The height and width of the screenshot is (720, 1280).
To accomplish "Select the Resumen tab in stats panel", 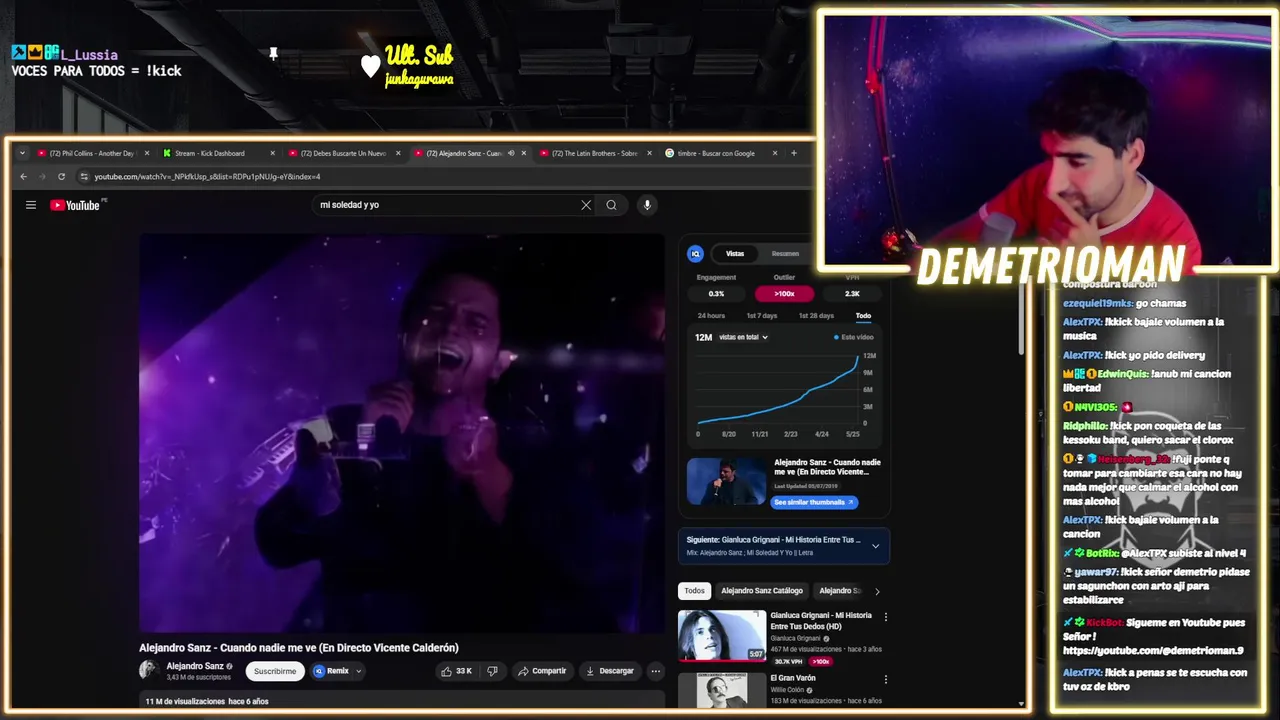I will 785,254.
